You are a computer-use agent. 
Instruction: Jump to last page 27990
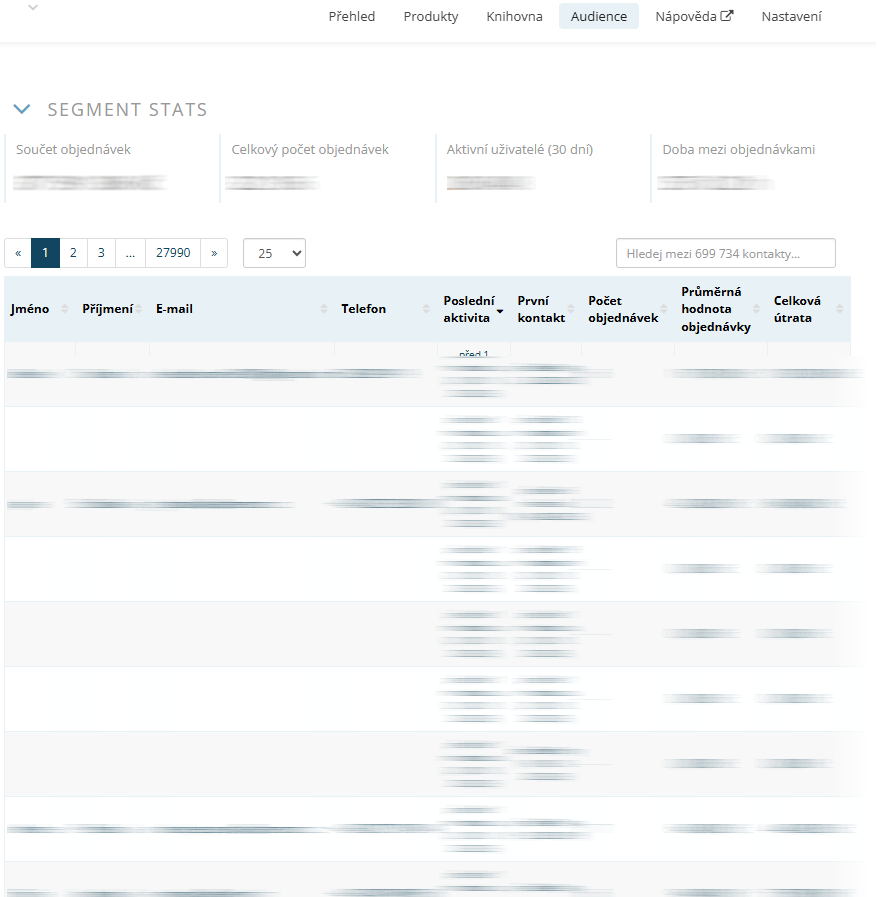[173, 253]
